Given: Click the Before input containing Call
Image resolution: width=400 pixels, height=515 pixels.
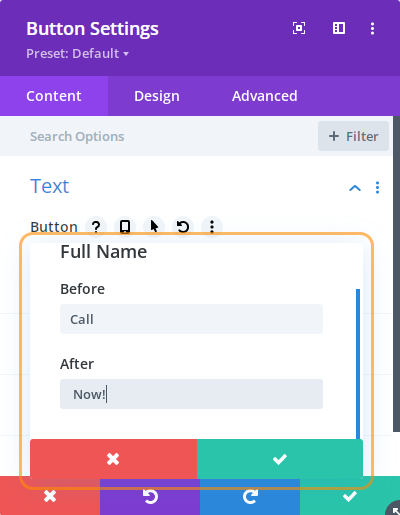Looking at the screenshot, I should point(191,319).
